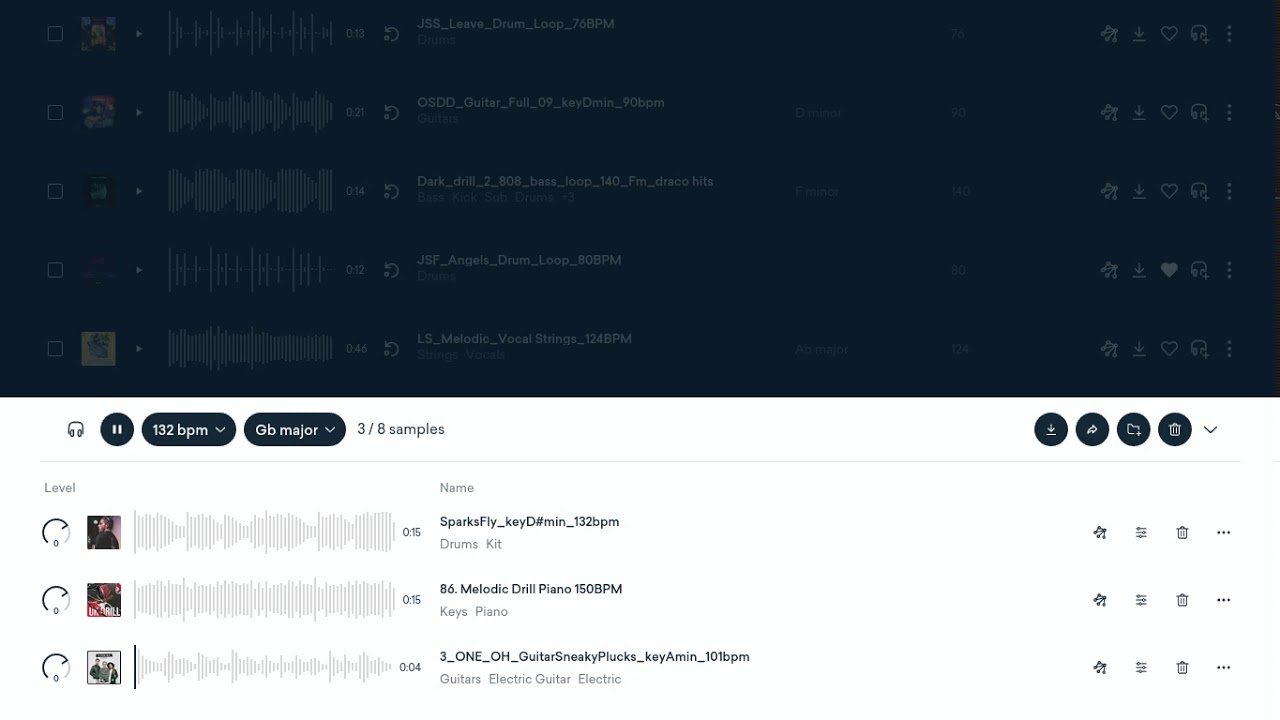Delete entire stack with trash icon
The image size is (1280, 720).
pyautogui.click(x=1175, y=430)
